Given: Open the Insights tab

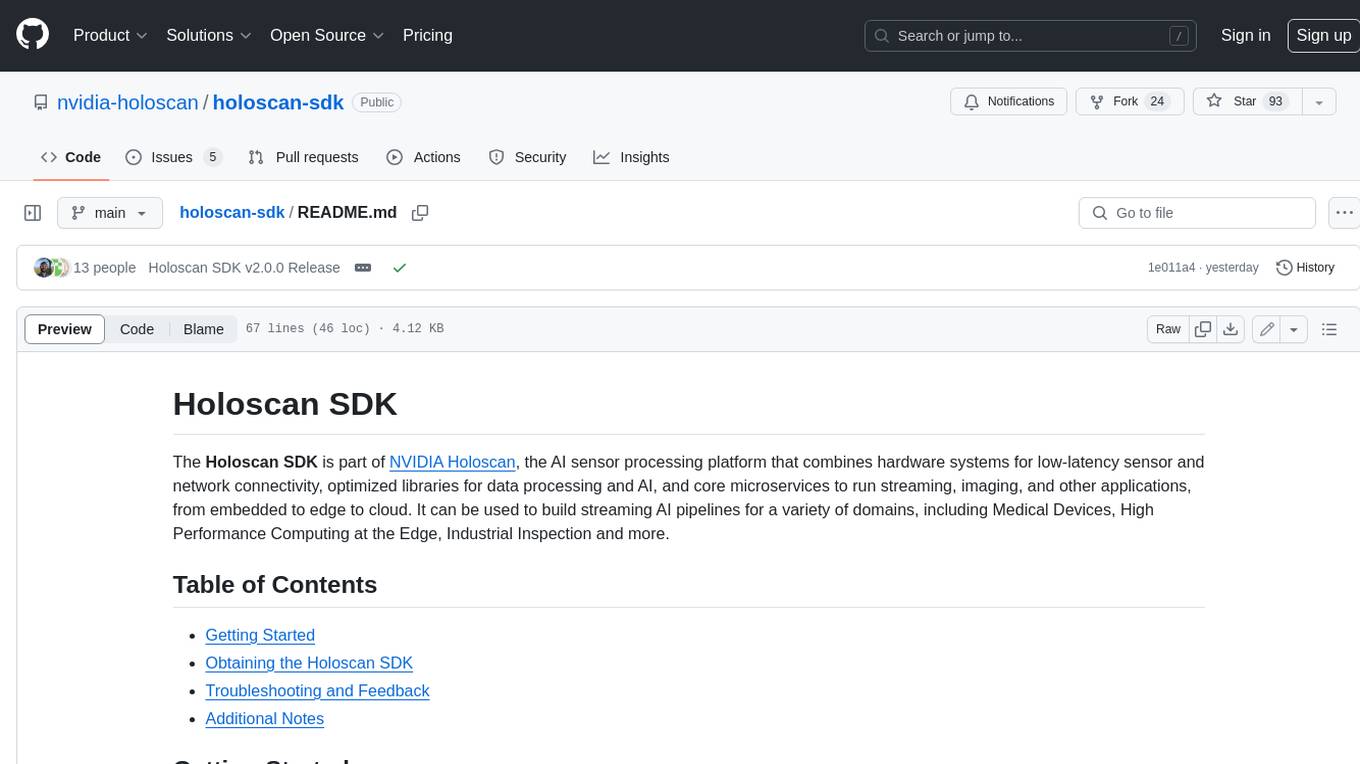Looking at the screenshot, I should (631, 157).
